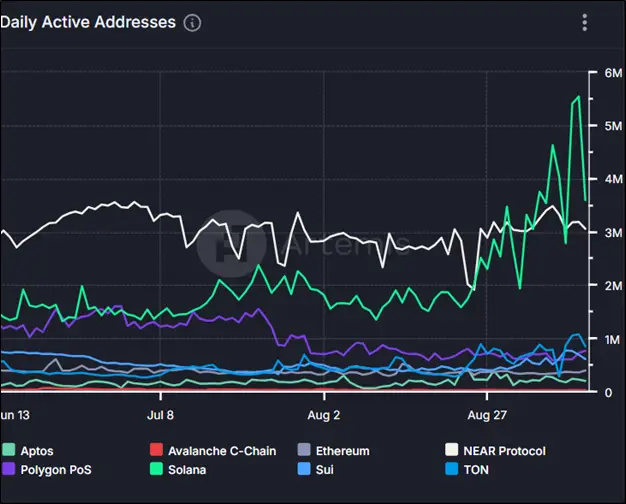Click the Aug 2 x-axis date label

[x=323, y=413]
